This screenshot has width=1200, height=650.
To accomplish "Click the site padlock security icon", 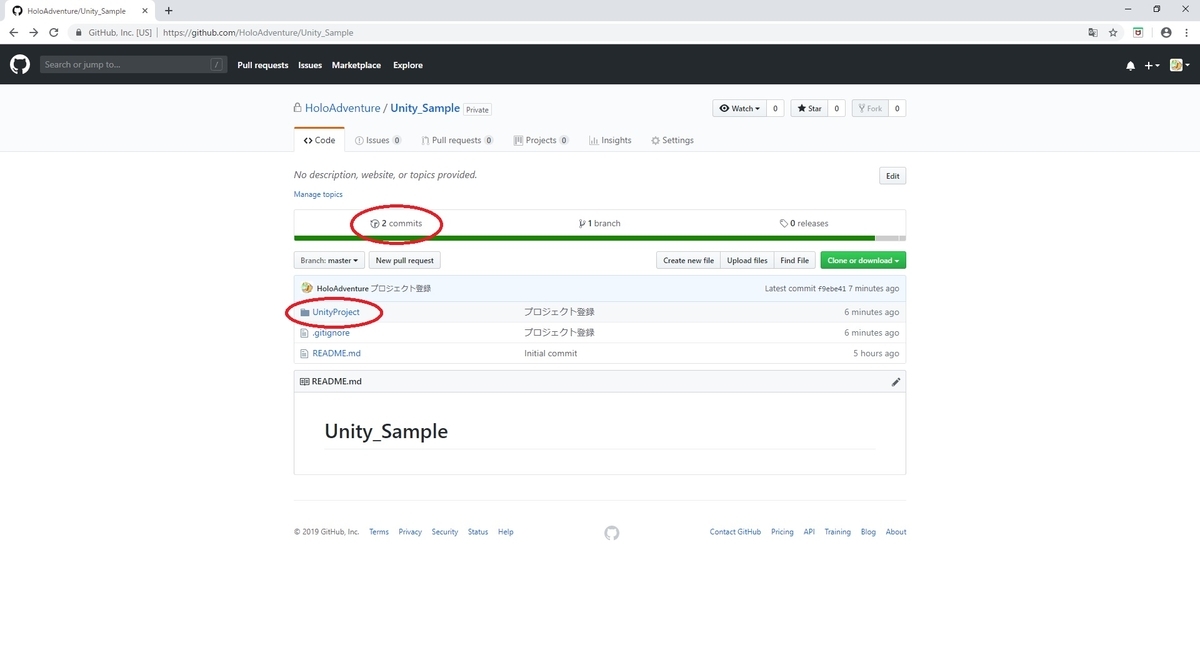I will (78, 32).
